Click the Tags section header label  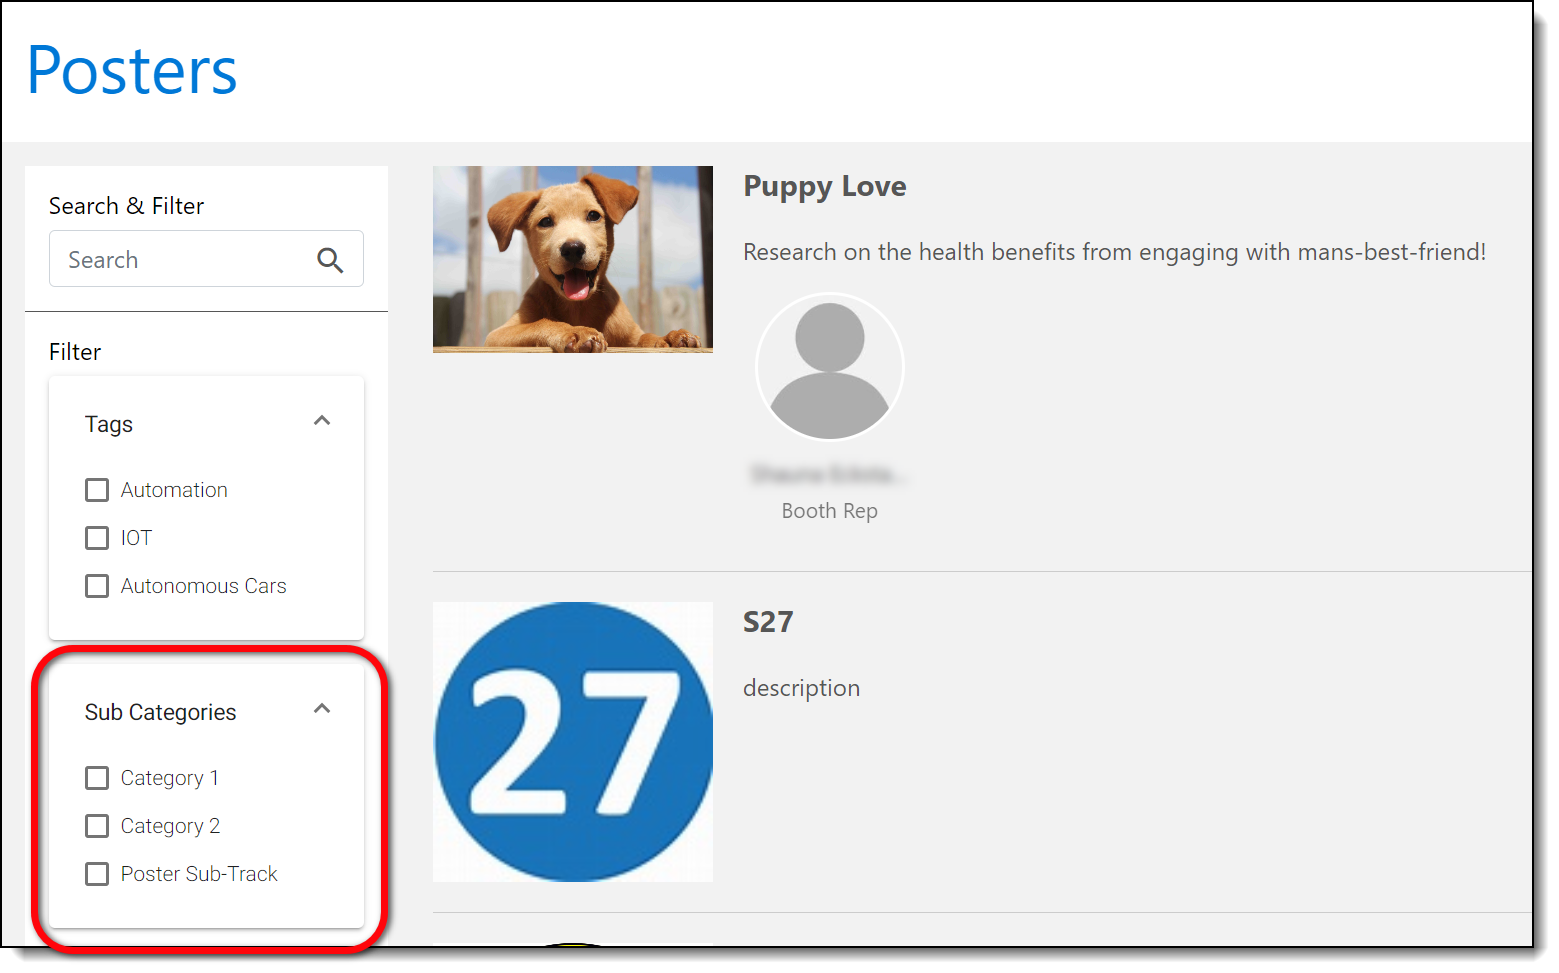pos(109,424)
